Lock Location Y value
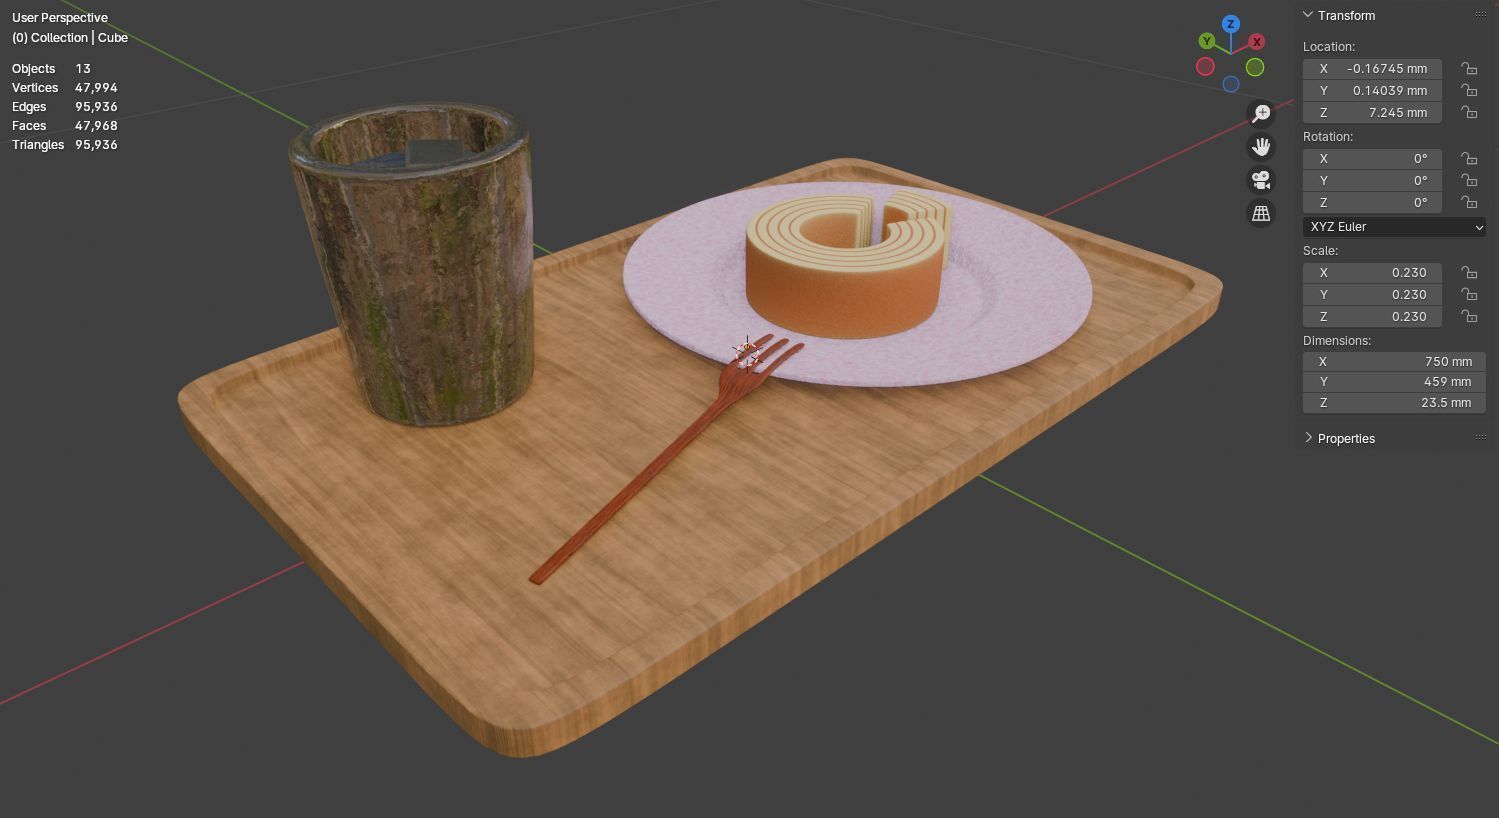Image resolution: width=1499 pixels, height=818 pixels. pyautogui.click(x=1469, y=90)
